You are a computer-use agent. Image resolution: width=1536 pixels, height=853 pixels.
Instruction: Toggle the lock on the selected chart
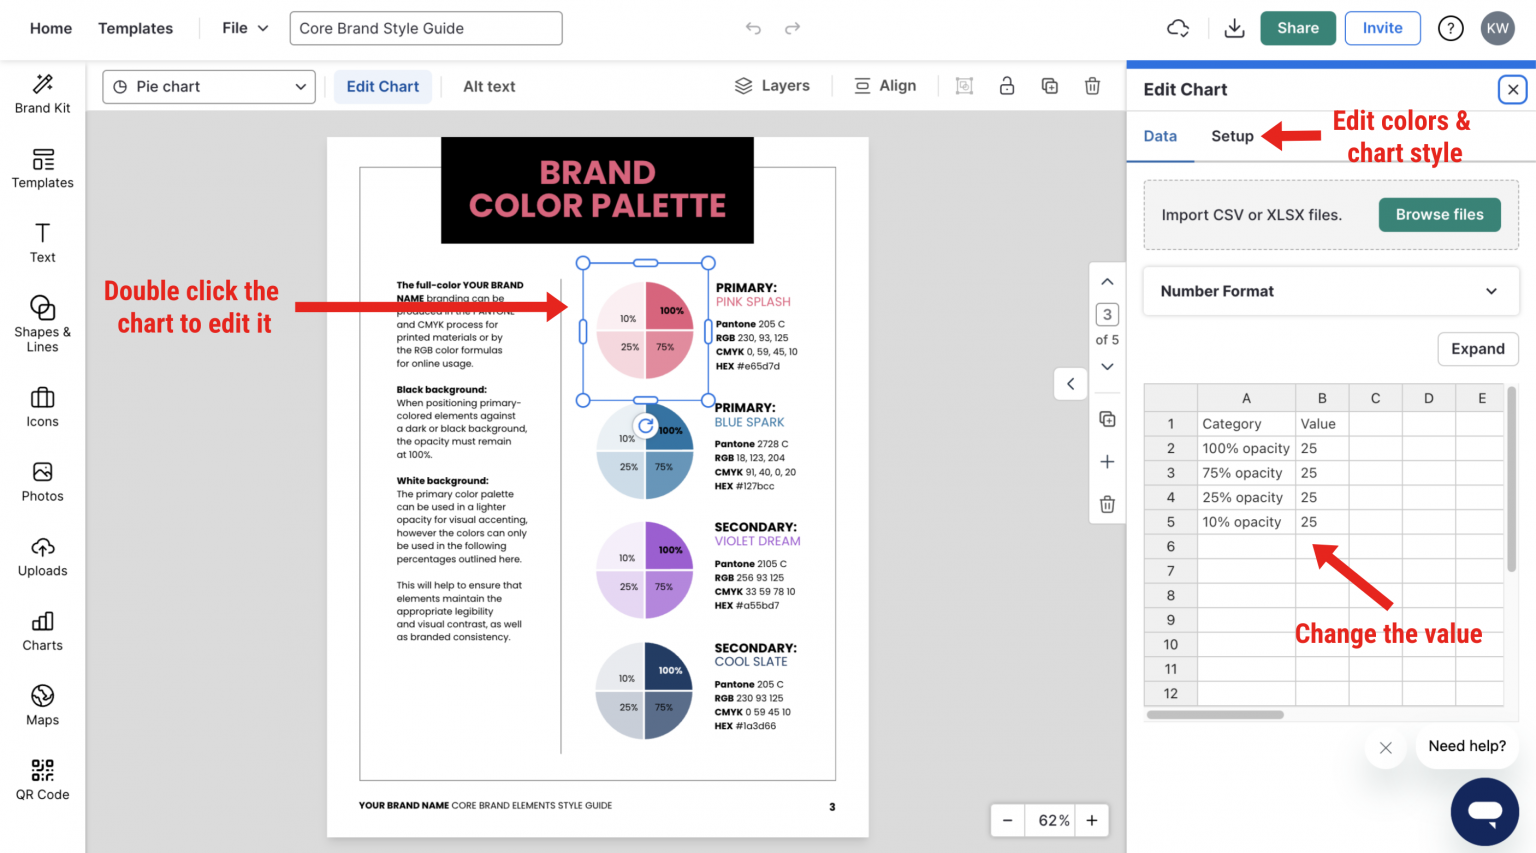click(x=1007, y=86)
